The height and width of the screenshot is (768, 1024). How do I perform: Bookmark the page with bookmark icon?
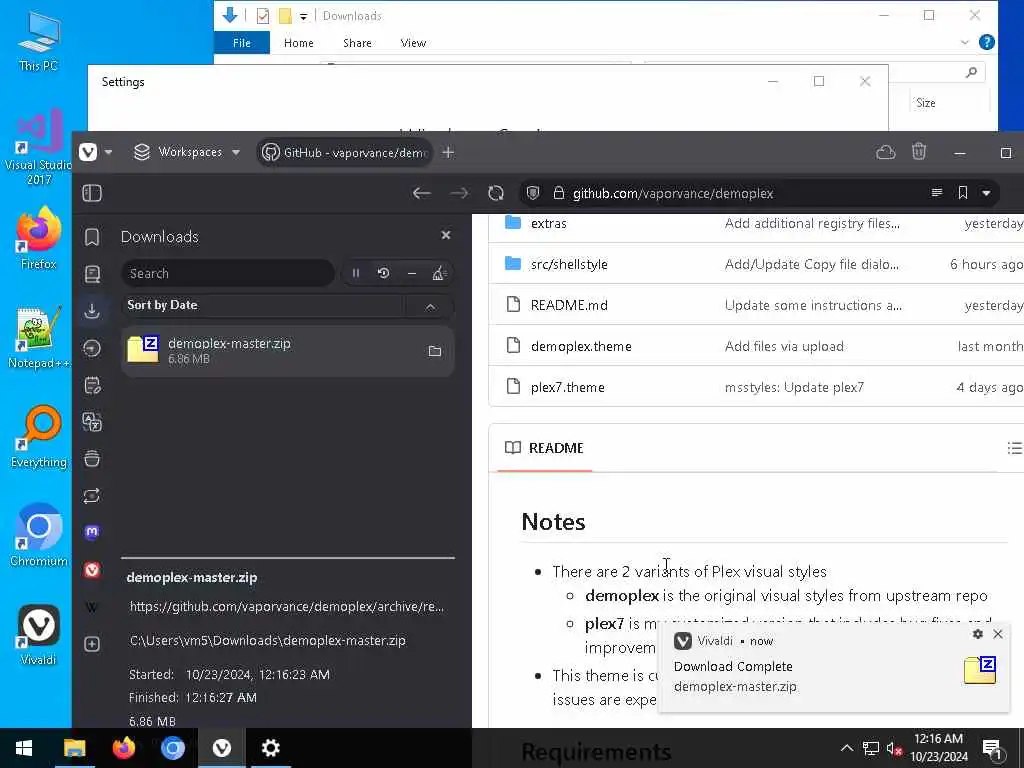click(963, 193)
